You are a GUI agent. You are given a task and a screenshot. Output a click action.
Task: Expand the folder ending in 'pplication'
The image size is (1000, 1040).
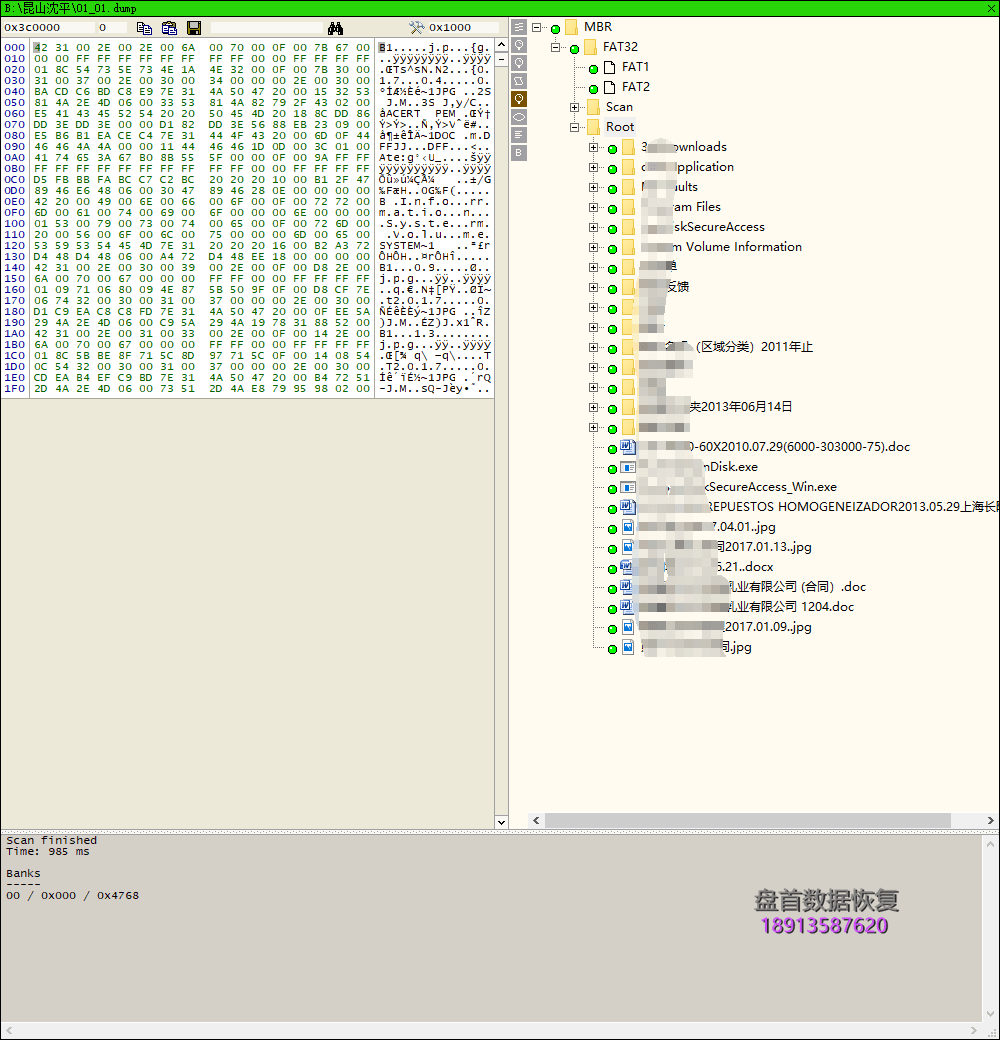[x=594, y=167]
